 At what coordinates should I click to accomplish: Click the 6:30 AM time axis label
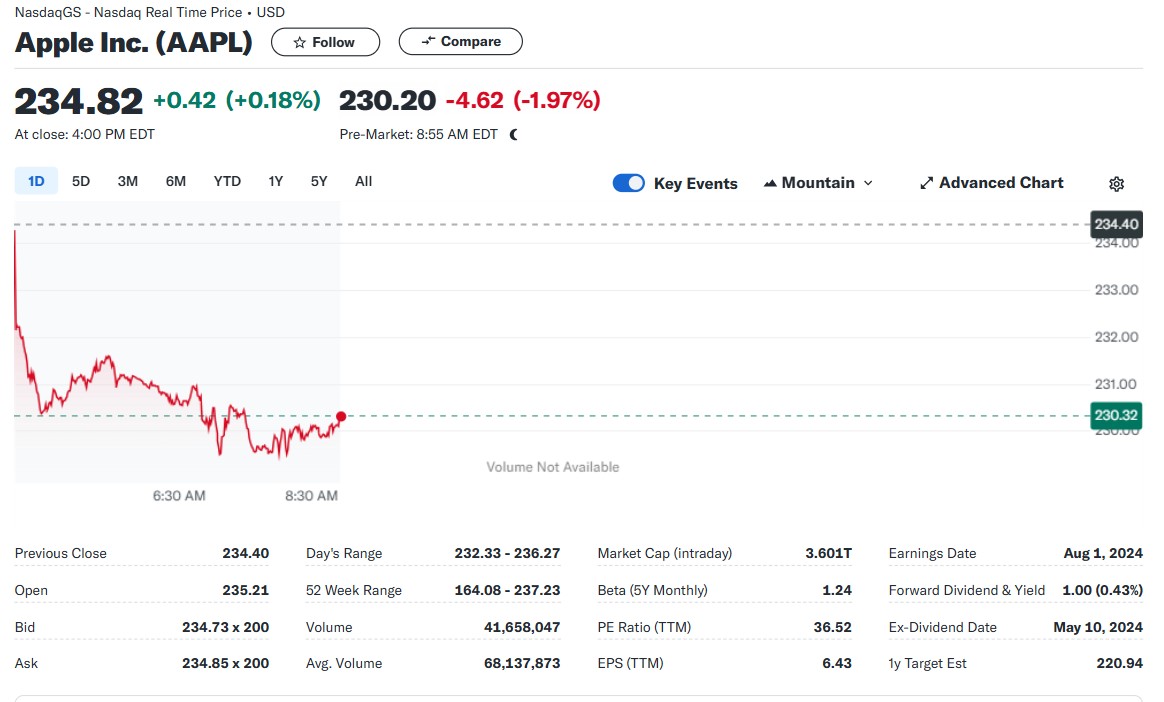coord(179,496)
